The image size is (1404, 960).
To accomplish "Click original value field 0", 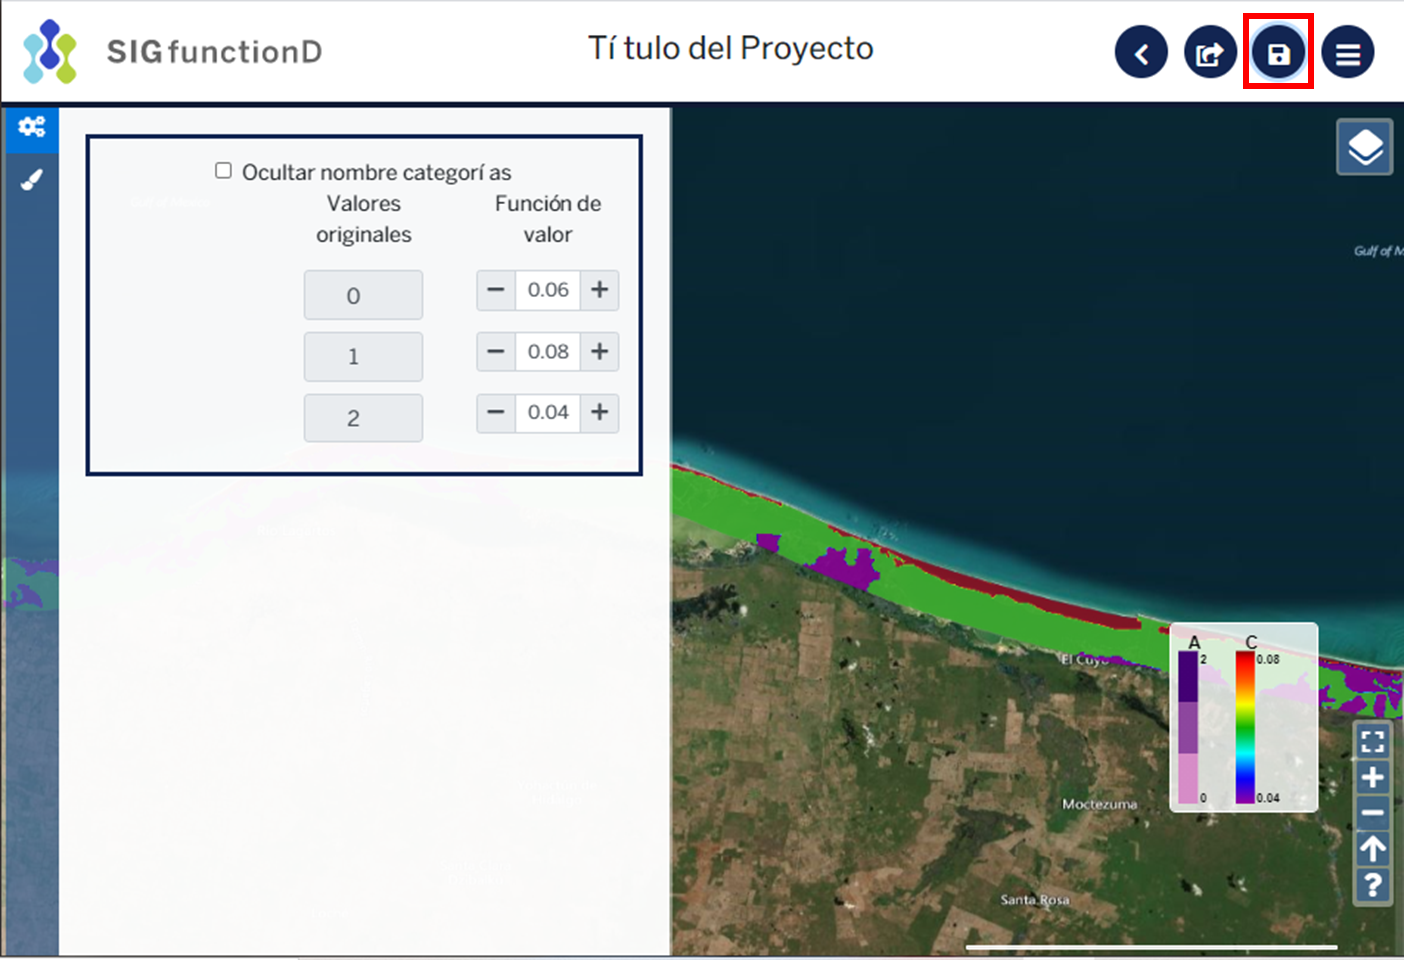I will coord(363,295).
